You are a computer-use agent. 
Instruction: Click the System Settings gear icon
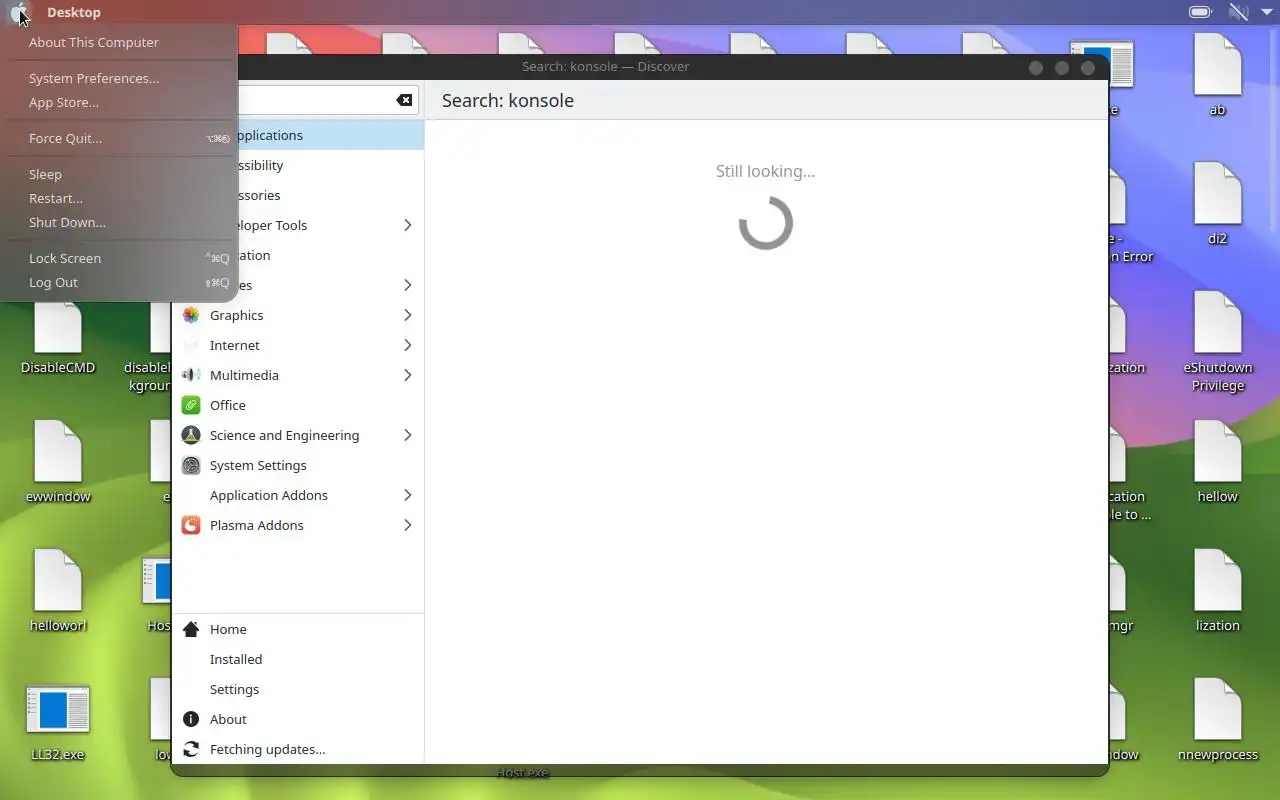(x=191, y=465)
